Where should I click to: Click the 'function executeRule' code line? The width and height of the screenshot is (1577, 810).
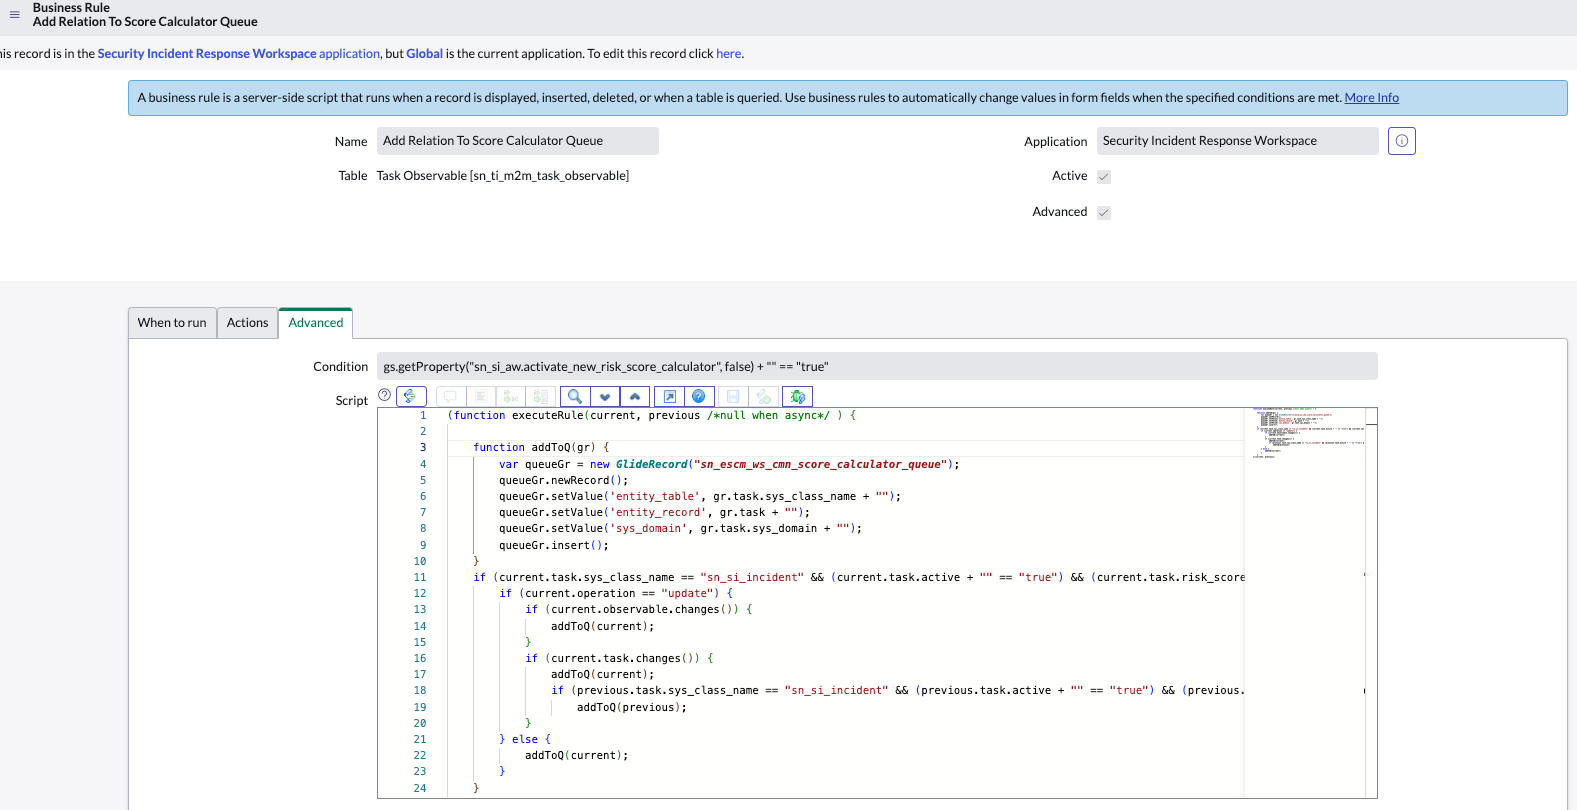(x=652, y=416)
